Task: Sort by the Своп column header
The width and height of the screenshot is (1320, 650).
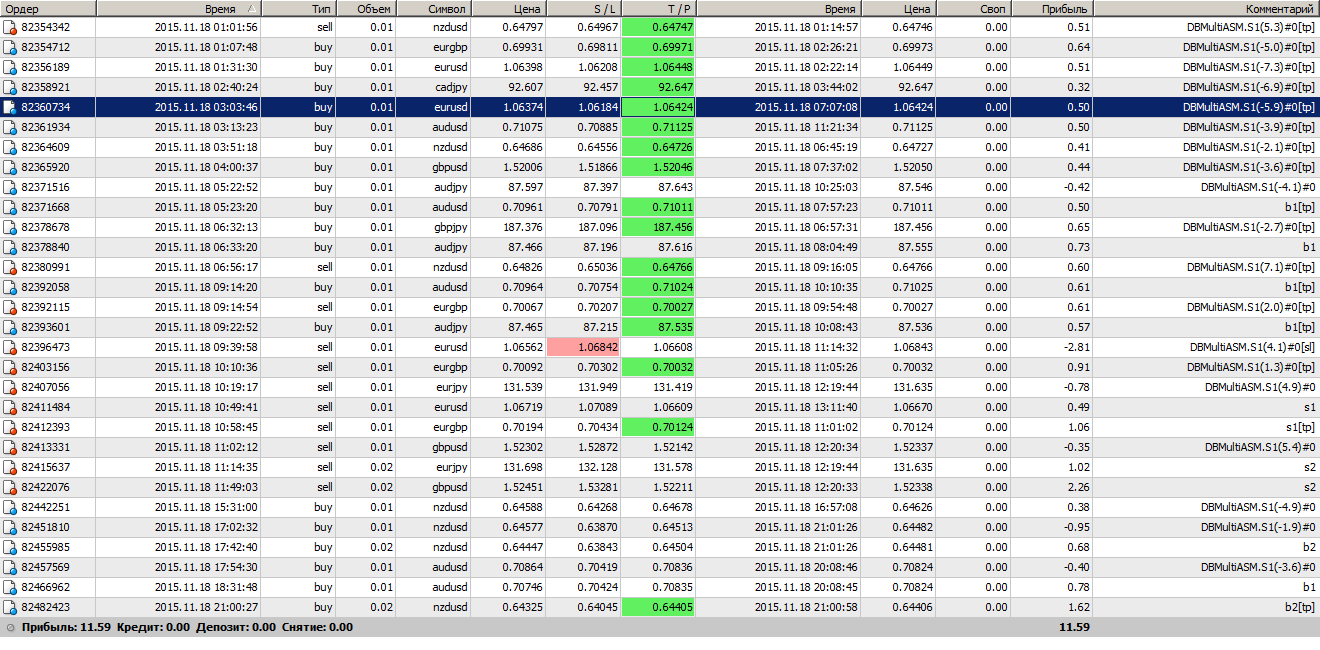Action: click(x=973, y=8)
